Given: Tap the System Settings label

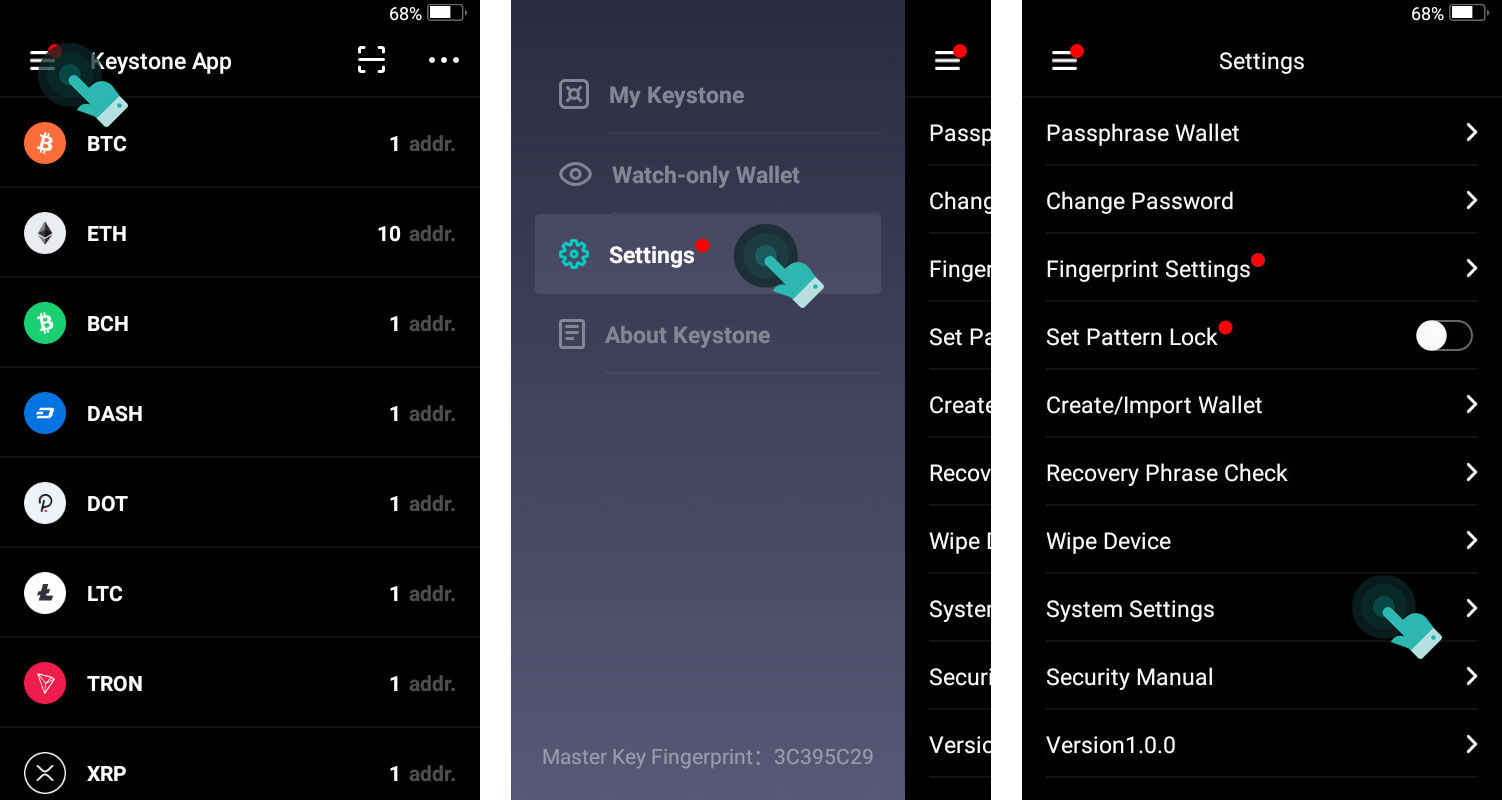Looking at the screenshot, I should (x=1130, y=609).
